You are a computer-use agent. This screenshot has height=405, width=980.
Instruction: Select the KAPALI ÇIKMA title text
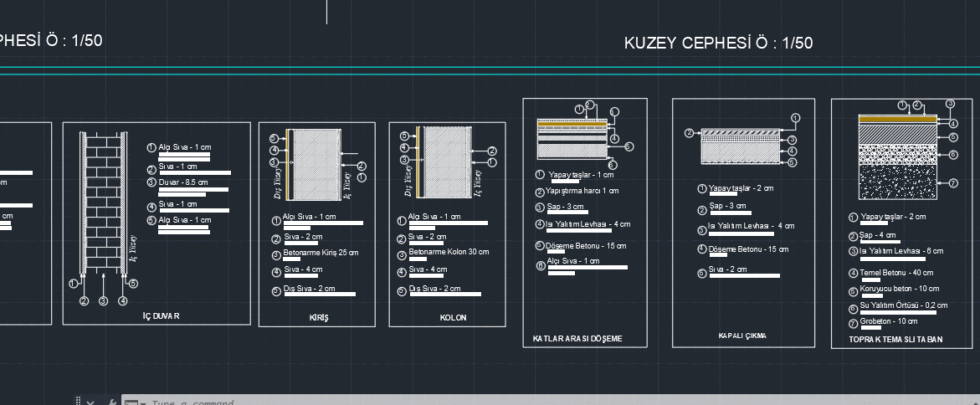point(741,336)
